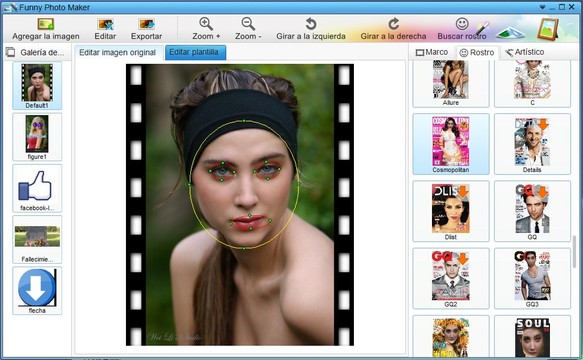Open the Marco templates tab

point(432,52)
